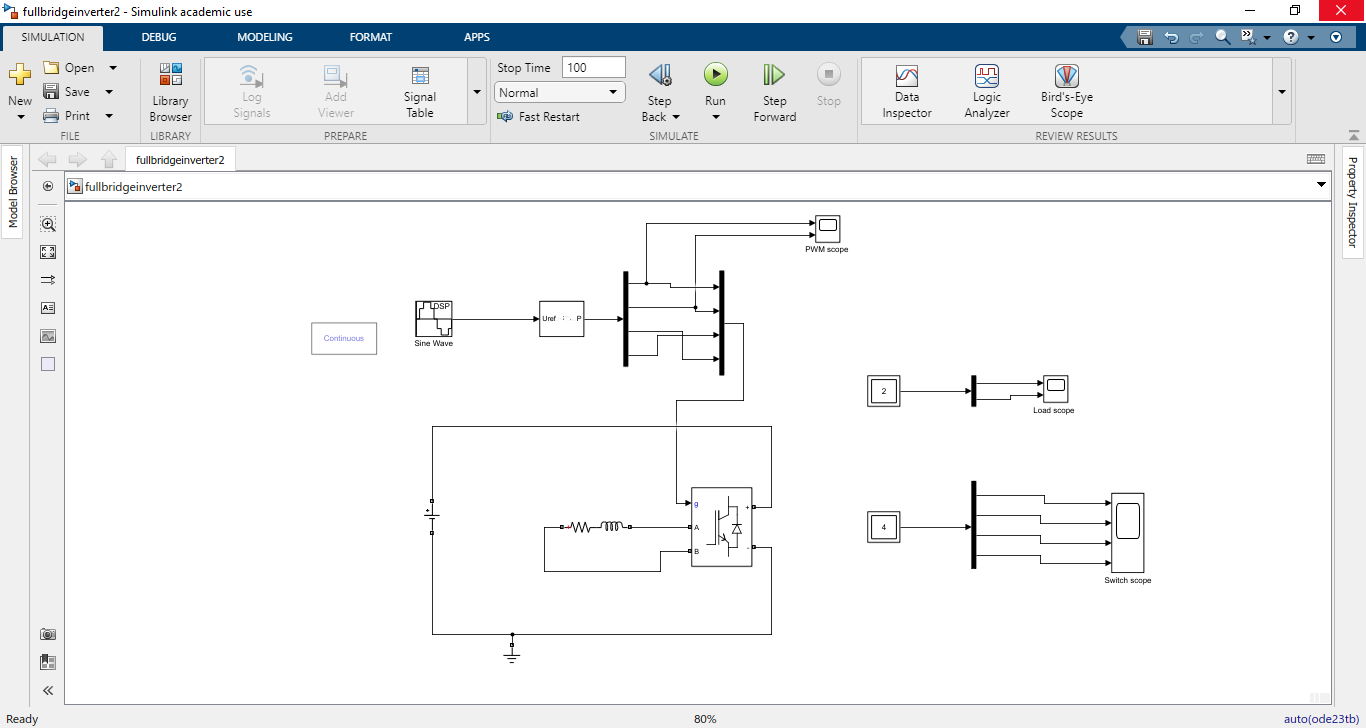Open the model path dropdown arrow
This screenshot has height=728, width=1366.
(x=1323, y=186)
